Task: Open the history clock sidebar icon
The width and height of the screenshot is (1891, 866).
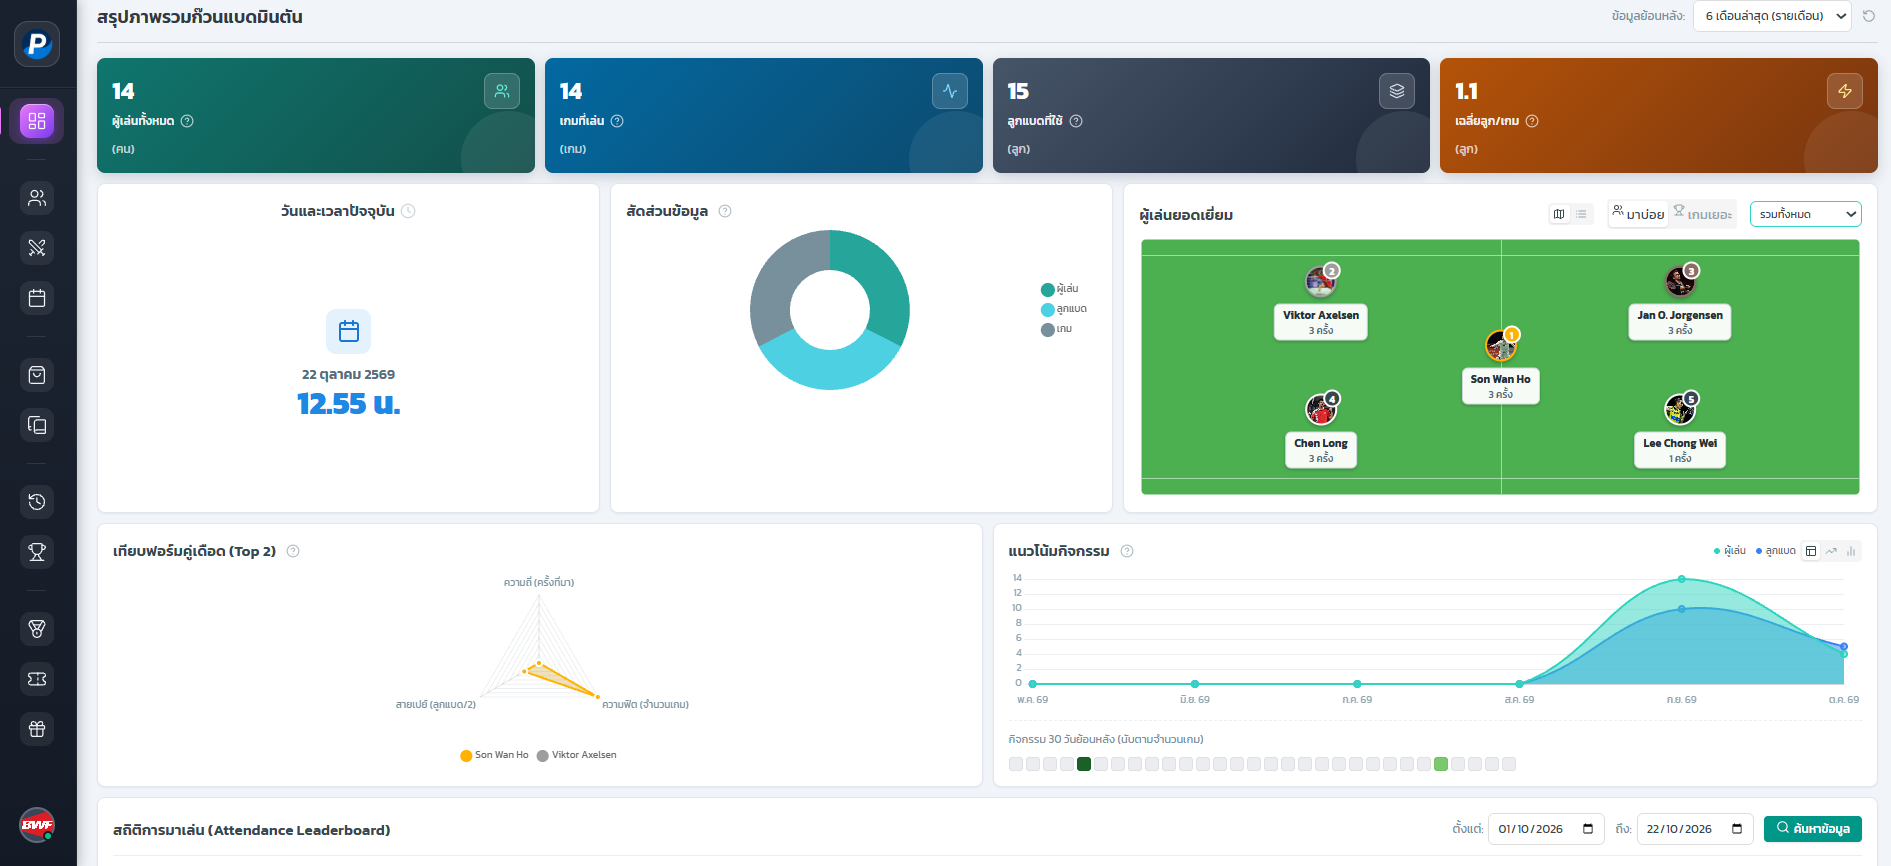Action: coord(37,502)
